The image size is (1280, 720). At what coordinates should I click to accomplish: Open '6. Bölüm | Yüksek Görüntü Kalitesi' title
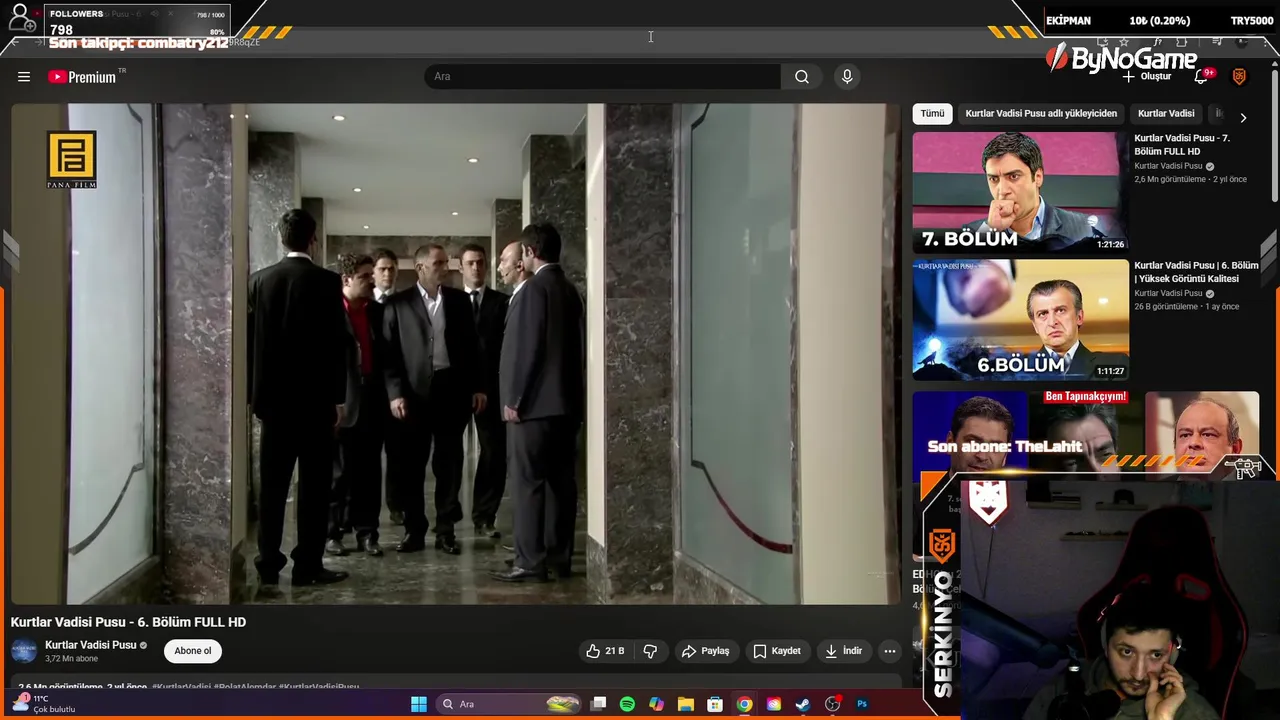1196,272
